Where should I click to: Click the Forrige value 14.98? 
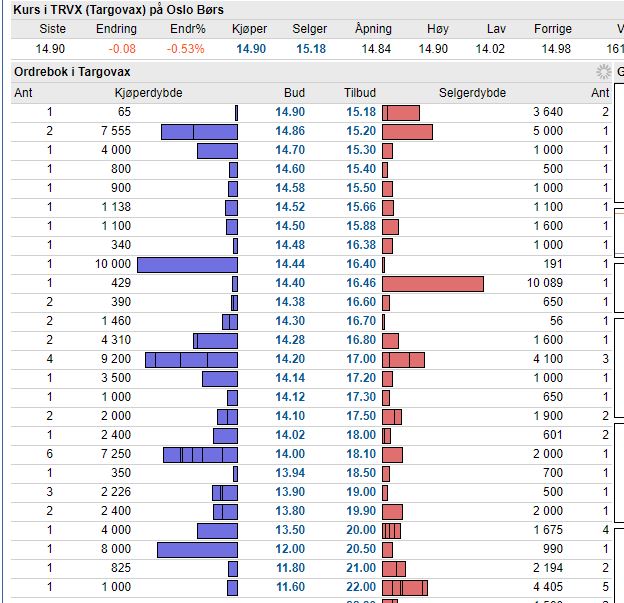click(x=556, y=49)
